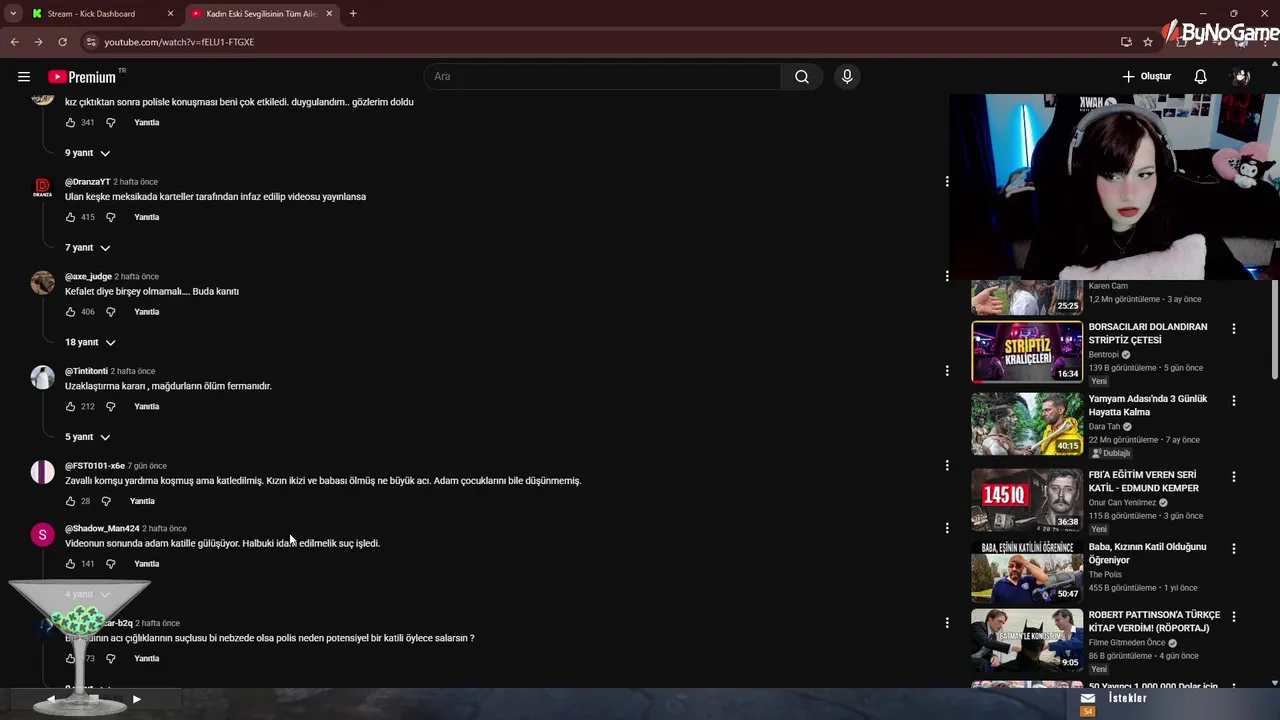
Task: Start voice search with microphone icon
Action: click(847, 76)
